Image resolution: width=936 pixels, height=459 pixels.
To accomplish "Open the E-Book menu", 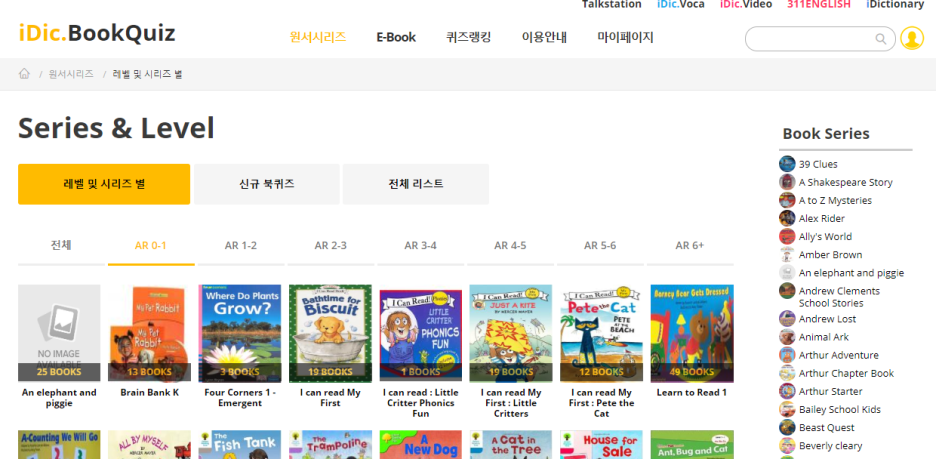I will pyautogui.click(x=396, y=37).
